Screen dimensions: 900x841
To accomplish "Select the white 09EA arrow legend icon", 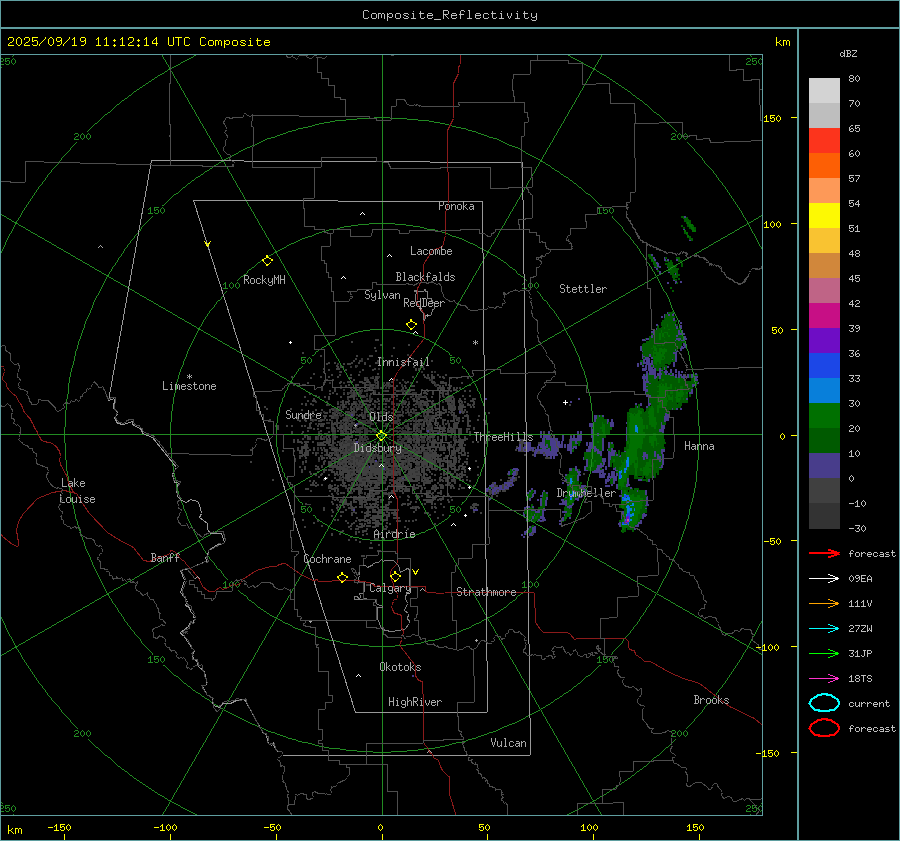I will pyautogui.click(x=824, y=578).
